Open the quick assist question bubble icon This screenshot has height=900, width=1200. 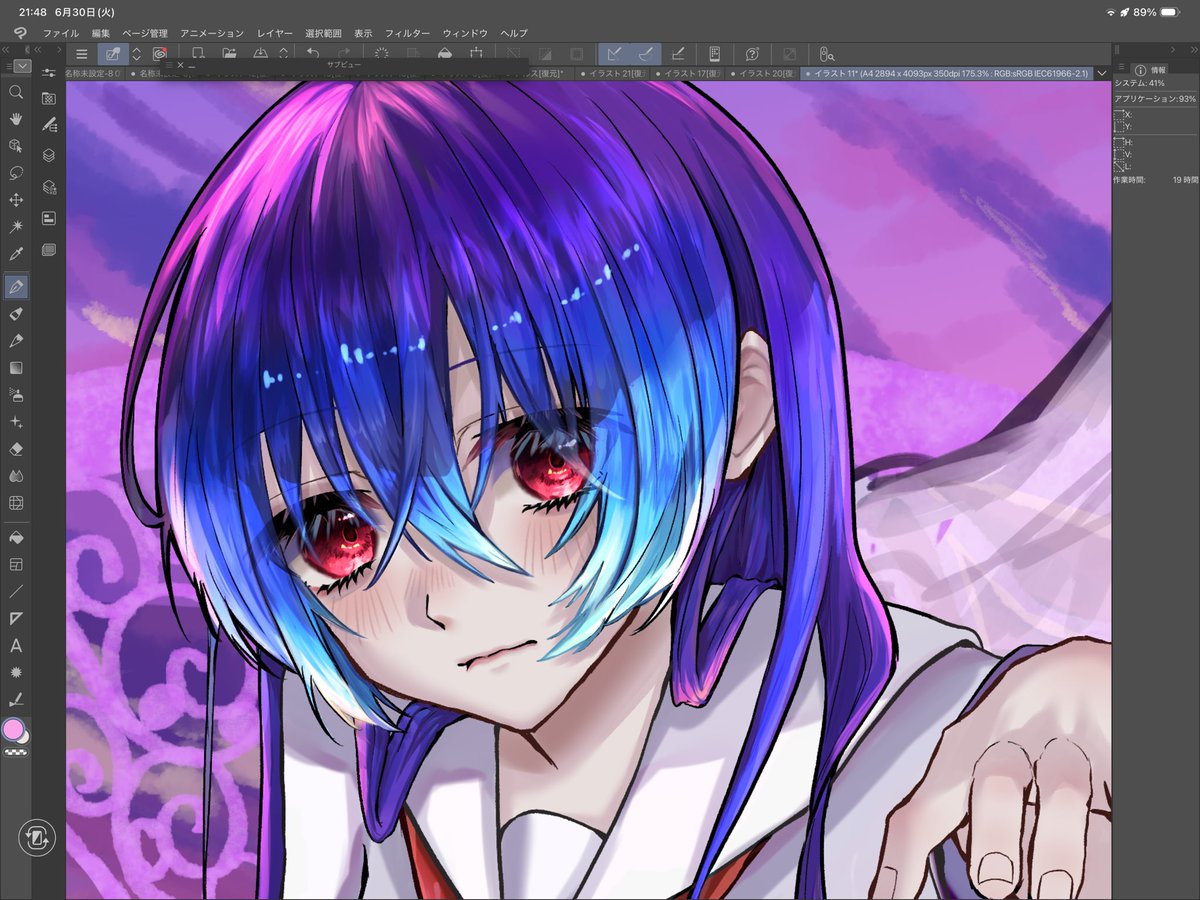coord(752,54)
